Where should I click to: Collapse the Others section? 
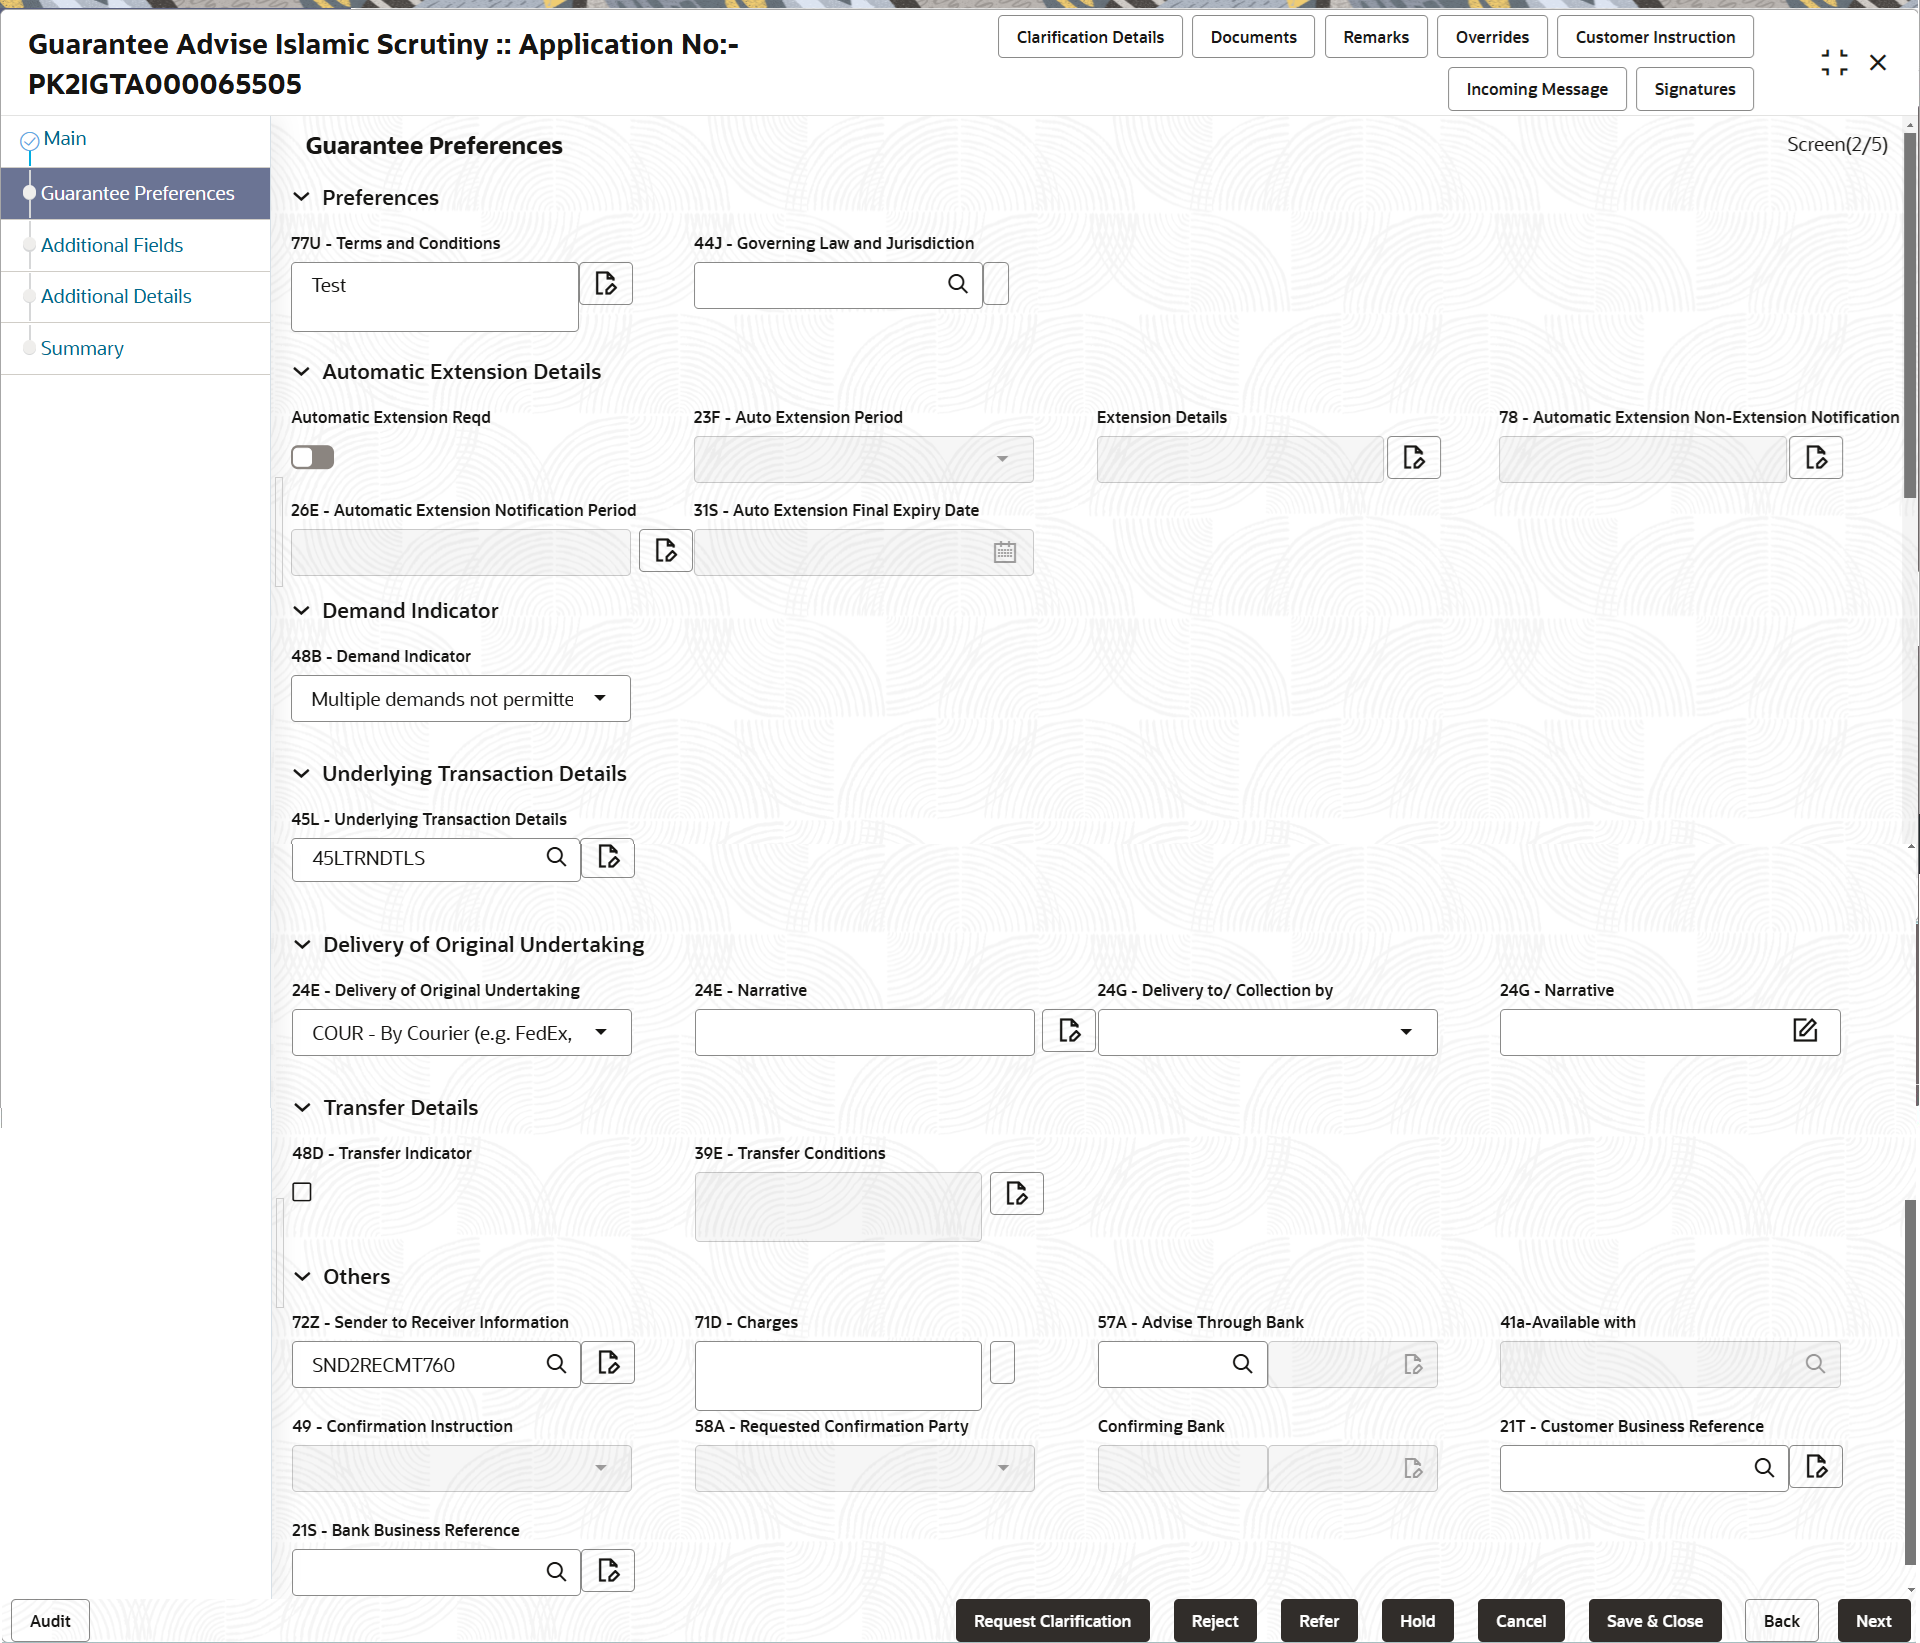click(303, 1277)
